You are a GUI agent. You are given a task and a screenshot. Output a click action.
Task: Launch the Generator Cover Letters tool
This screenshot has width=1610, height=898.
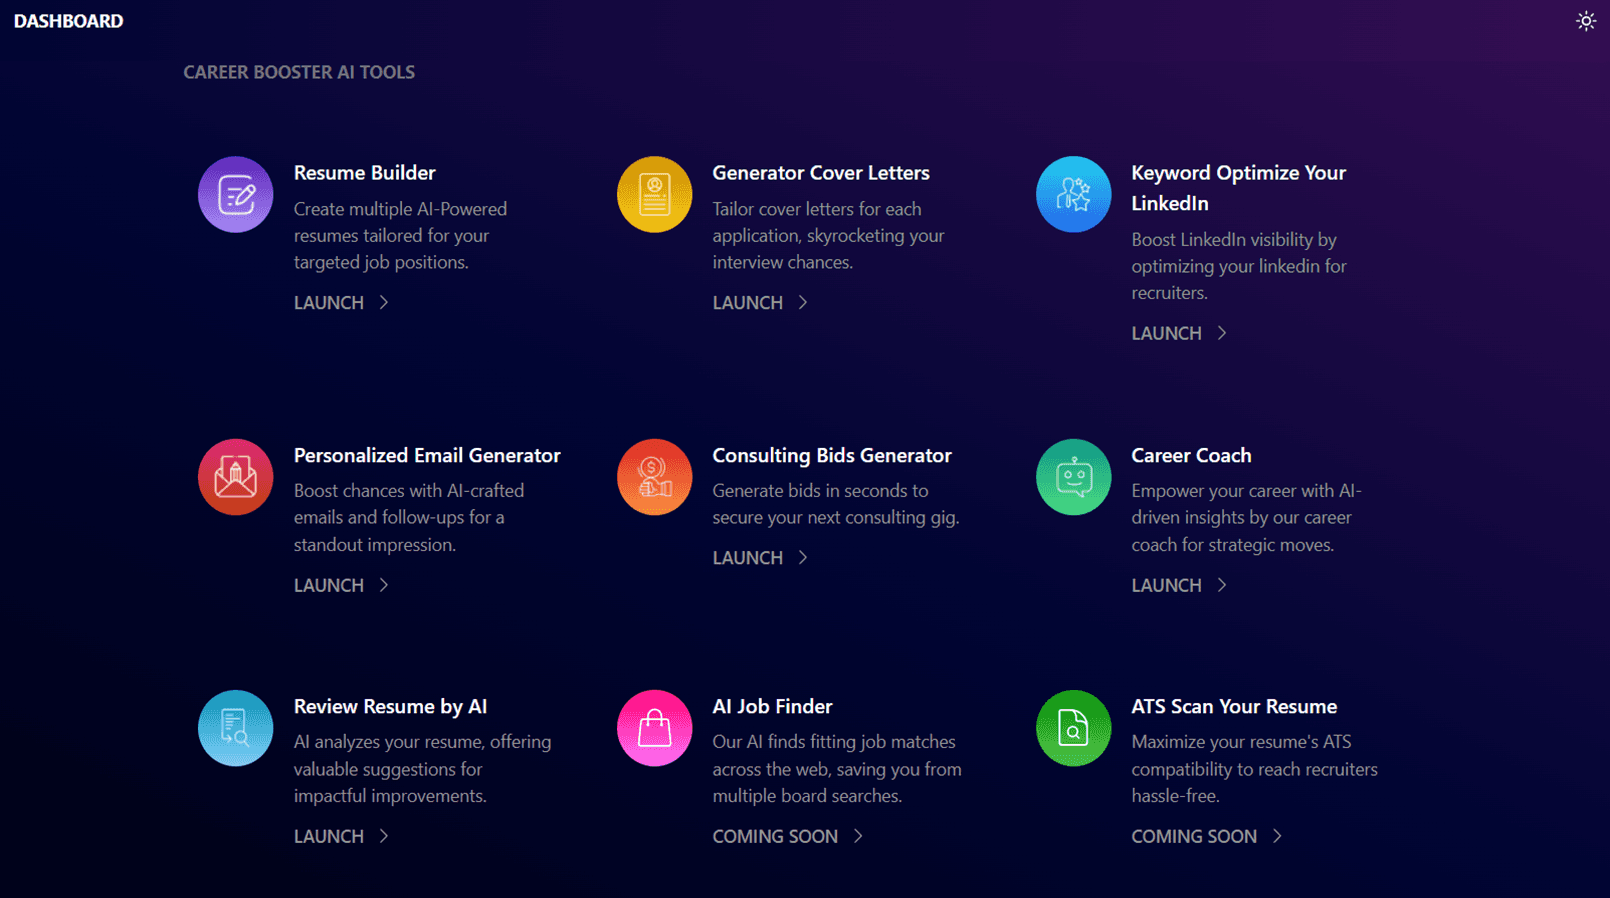747,303
